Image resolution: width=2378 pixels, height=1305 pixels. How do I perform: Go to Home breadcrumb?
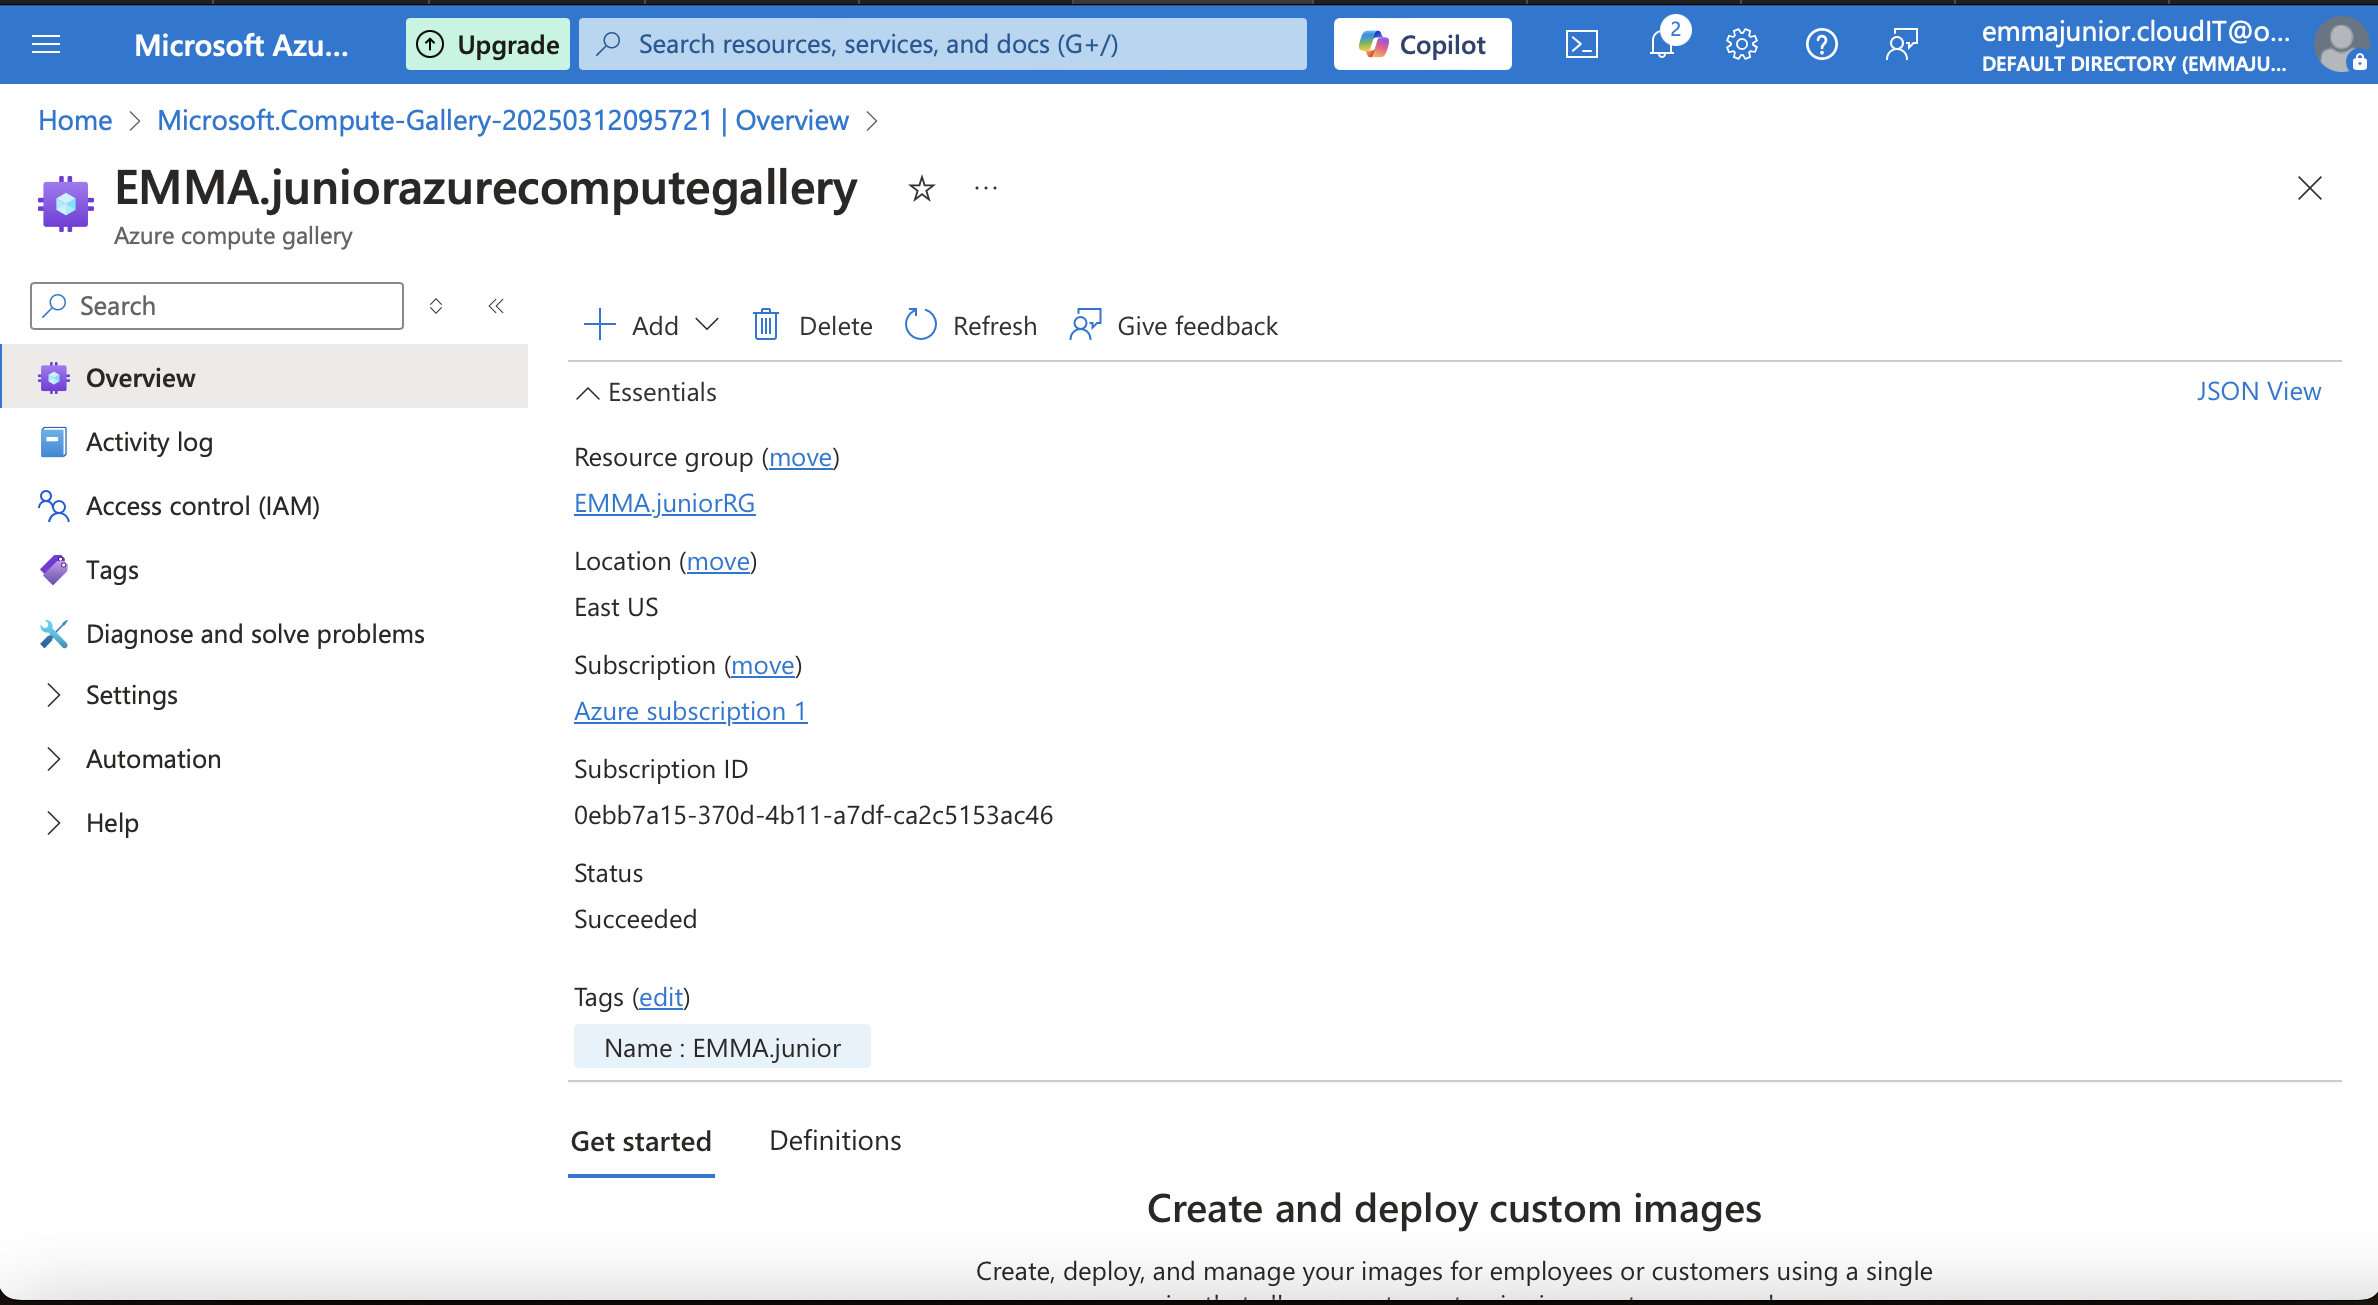pos(75,120)
